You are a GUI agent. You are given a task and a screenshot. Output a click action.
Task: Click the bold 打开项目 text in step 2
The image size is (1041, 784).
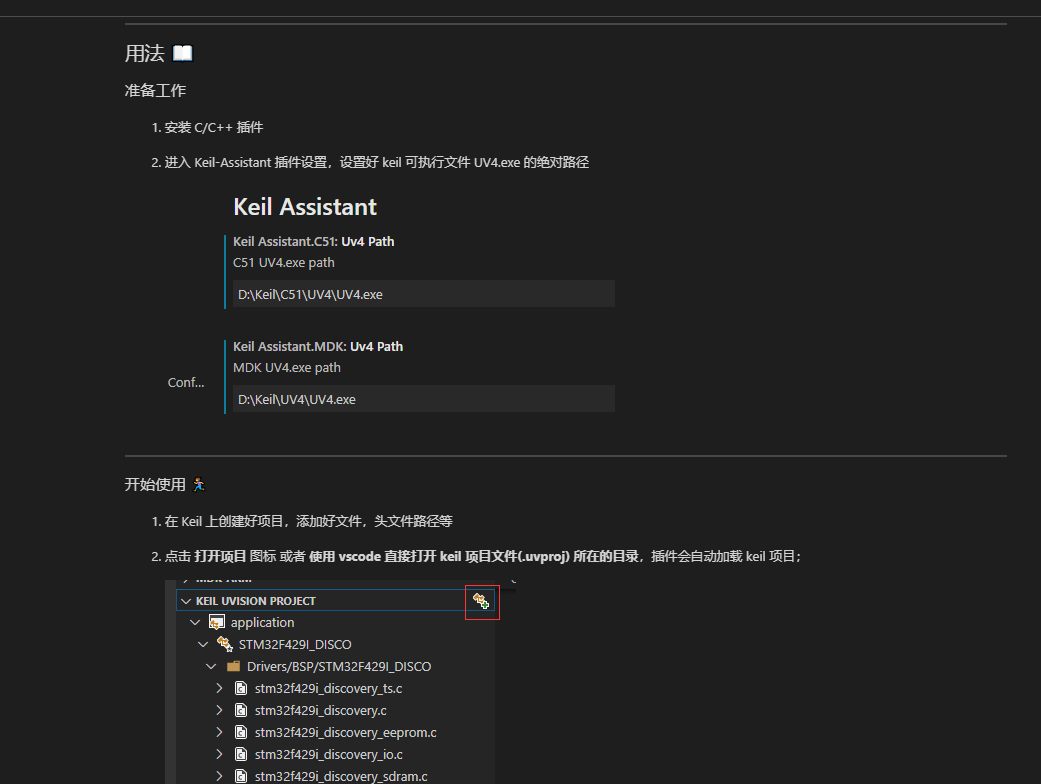tap(220, 556)
